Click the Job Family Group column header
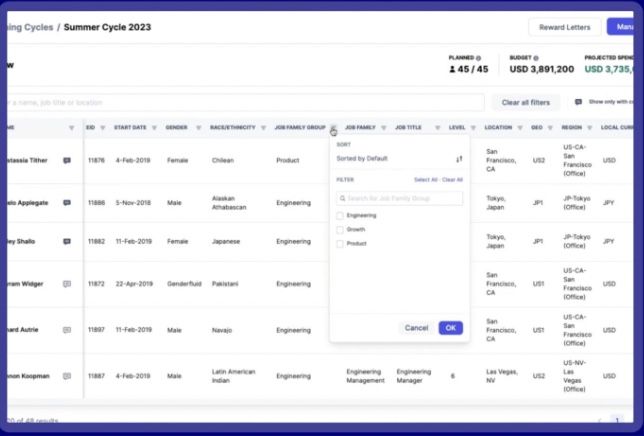Screen dimensions: 644x436 click(300, 128)
